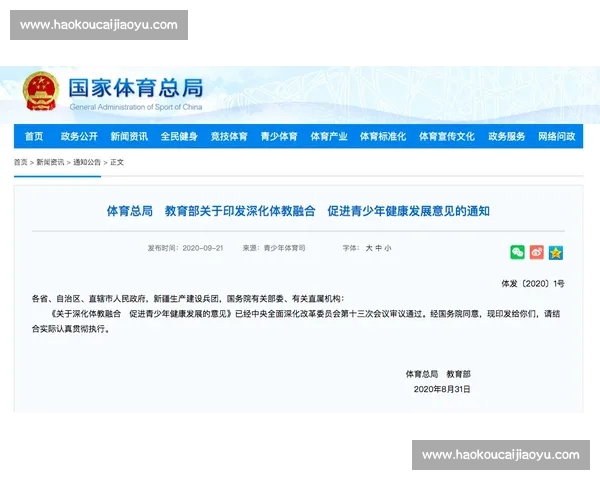Screen dimensions: 600x480
Task: Click the General Administration of Sport of China subtitle
Action: (x=136, y=107)
